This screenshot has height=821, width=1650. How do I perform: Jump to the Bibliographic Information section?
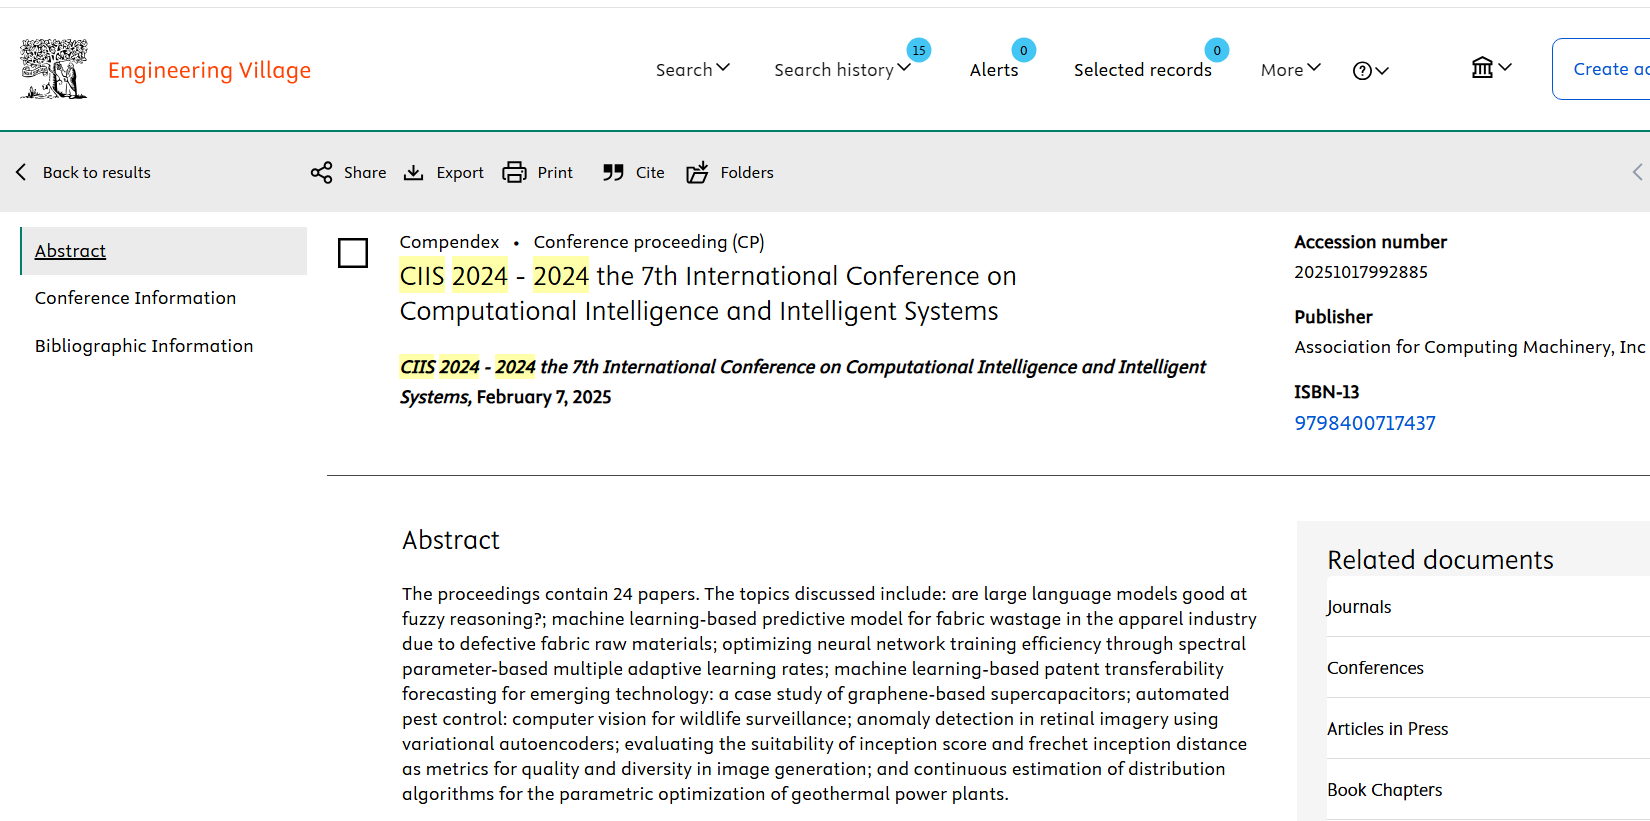pyautogui.click(x=144, y=346)
